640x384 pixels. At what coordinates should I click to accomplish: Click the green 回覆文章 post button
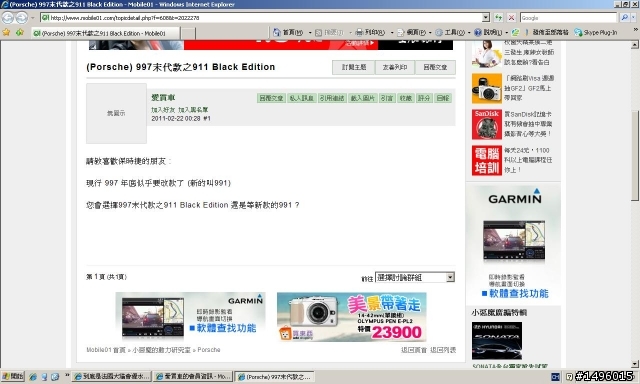click(x=271, y=98)
